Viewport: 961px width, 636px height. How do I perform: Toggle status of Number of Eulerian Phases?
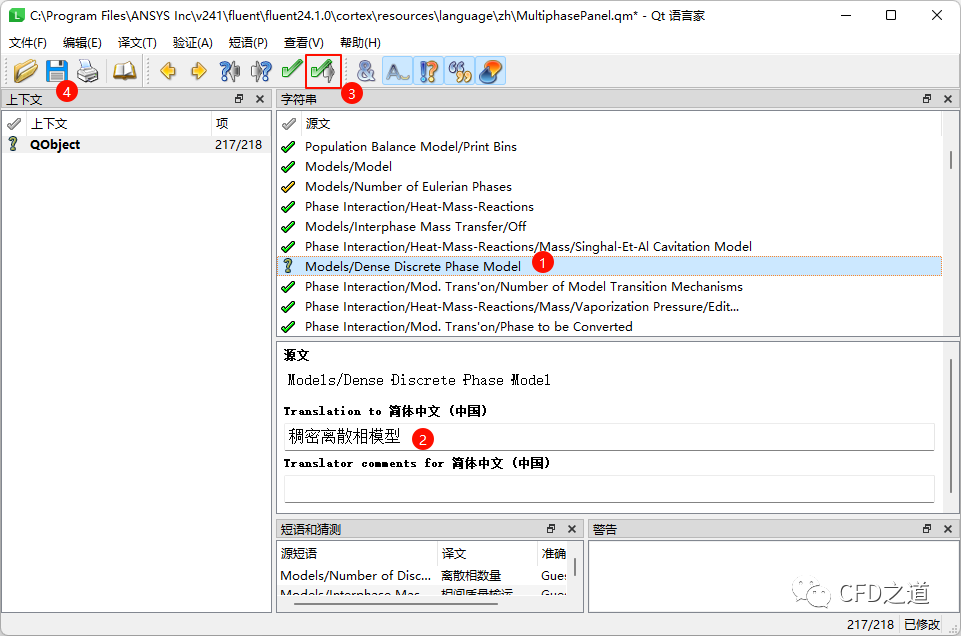(288, 187)
